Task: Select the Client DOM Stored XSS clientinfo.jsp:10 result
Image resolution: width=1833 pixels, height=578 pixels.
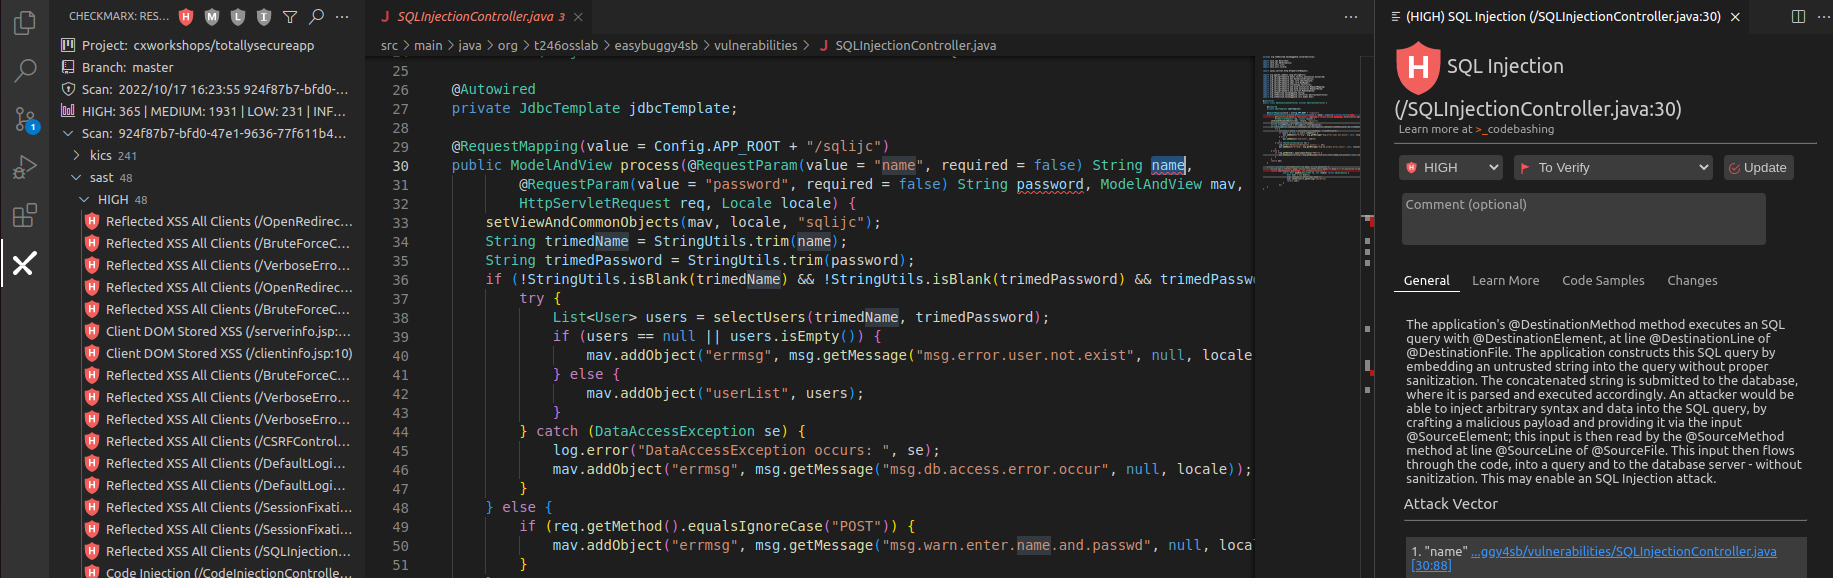Action: pyautogui.click(x=207, y=353)
